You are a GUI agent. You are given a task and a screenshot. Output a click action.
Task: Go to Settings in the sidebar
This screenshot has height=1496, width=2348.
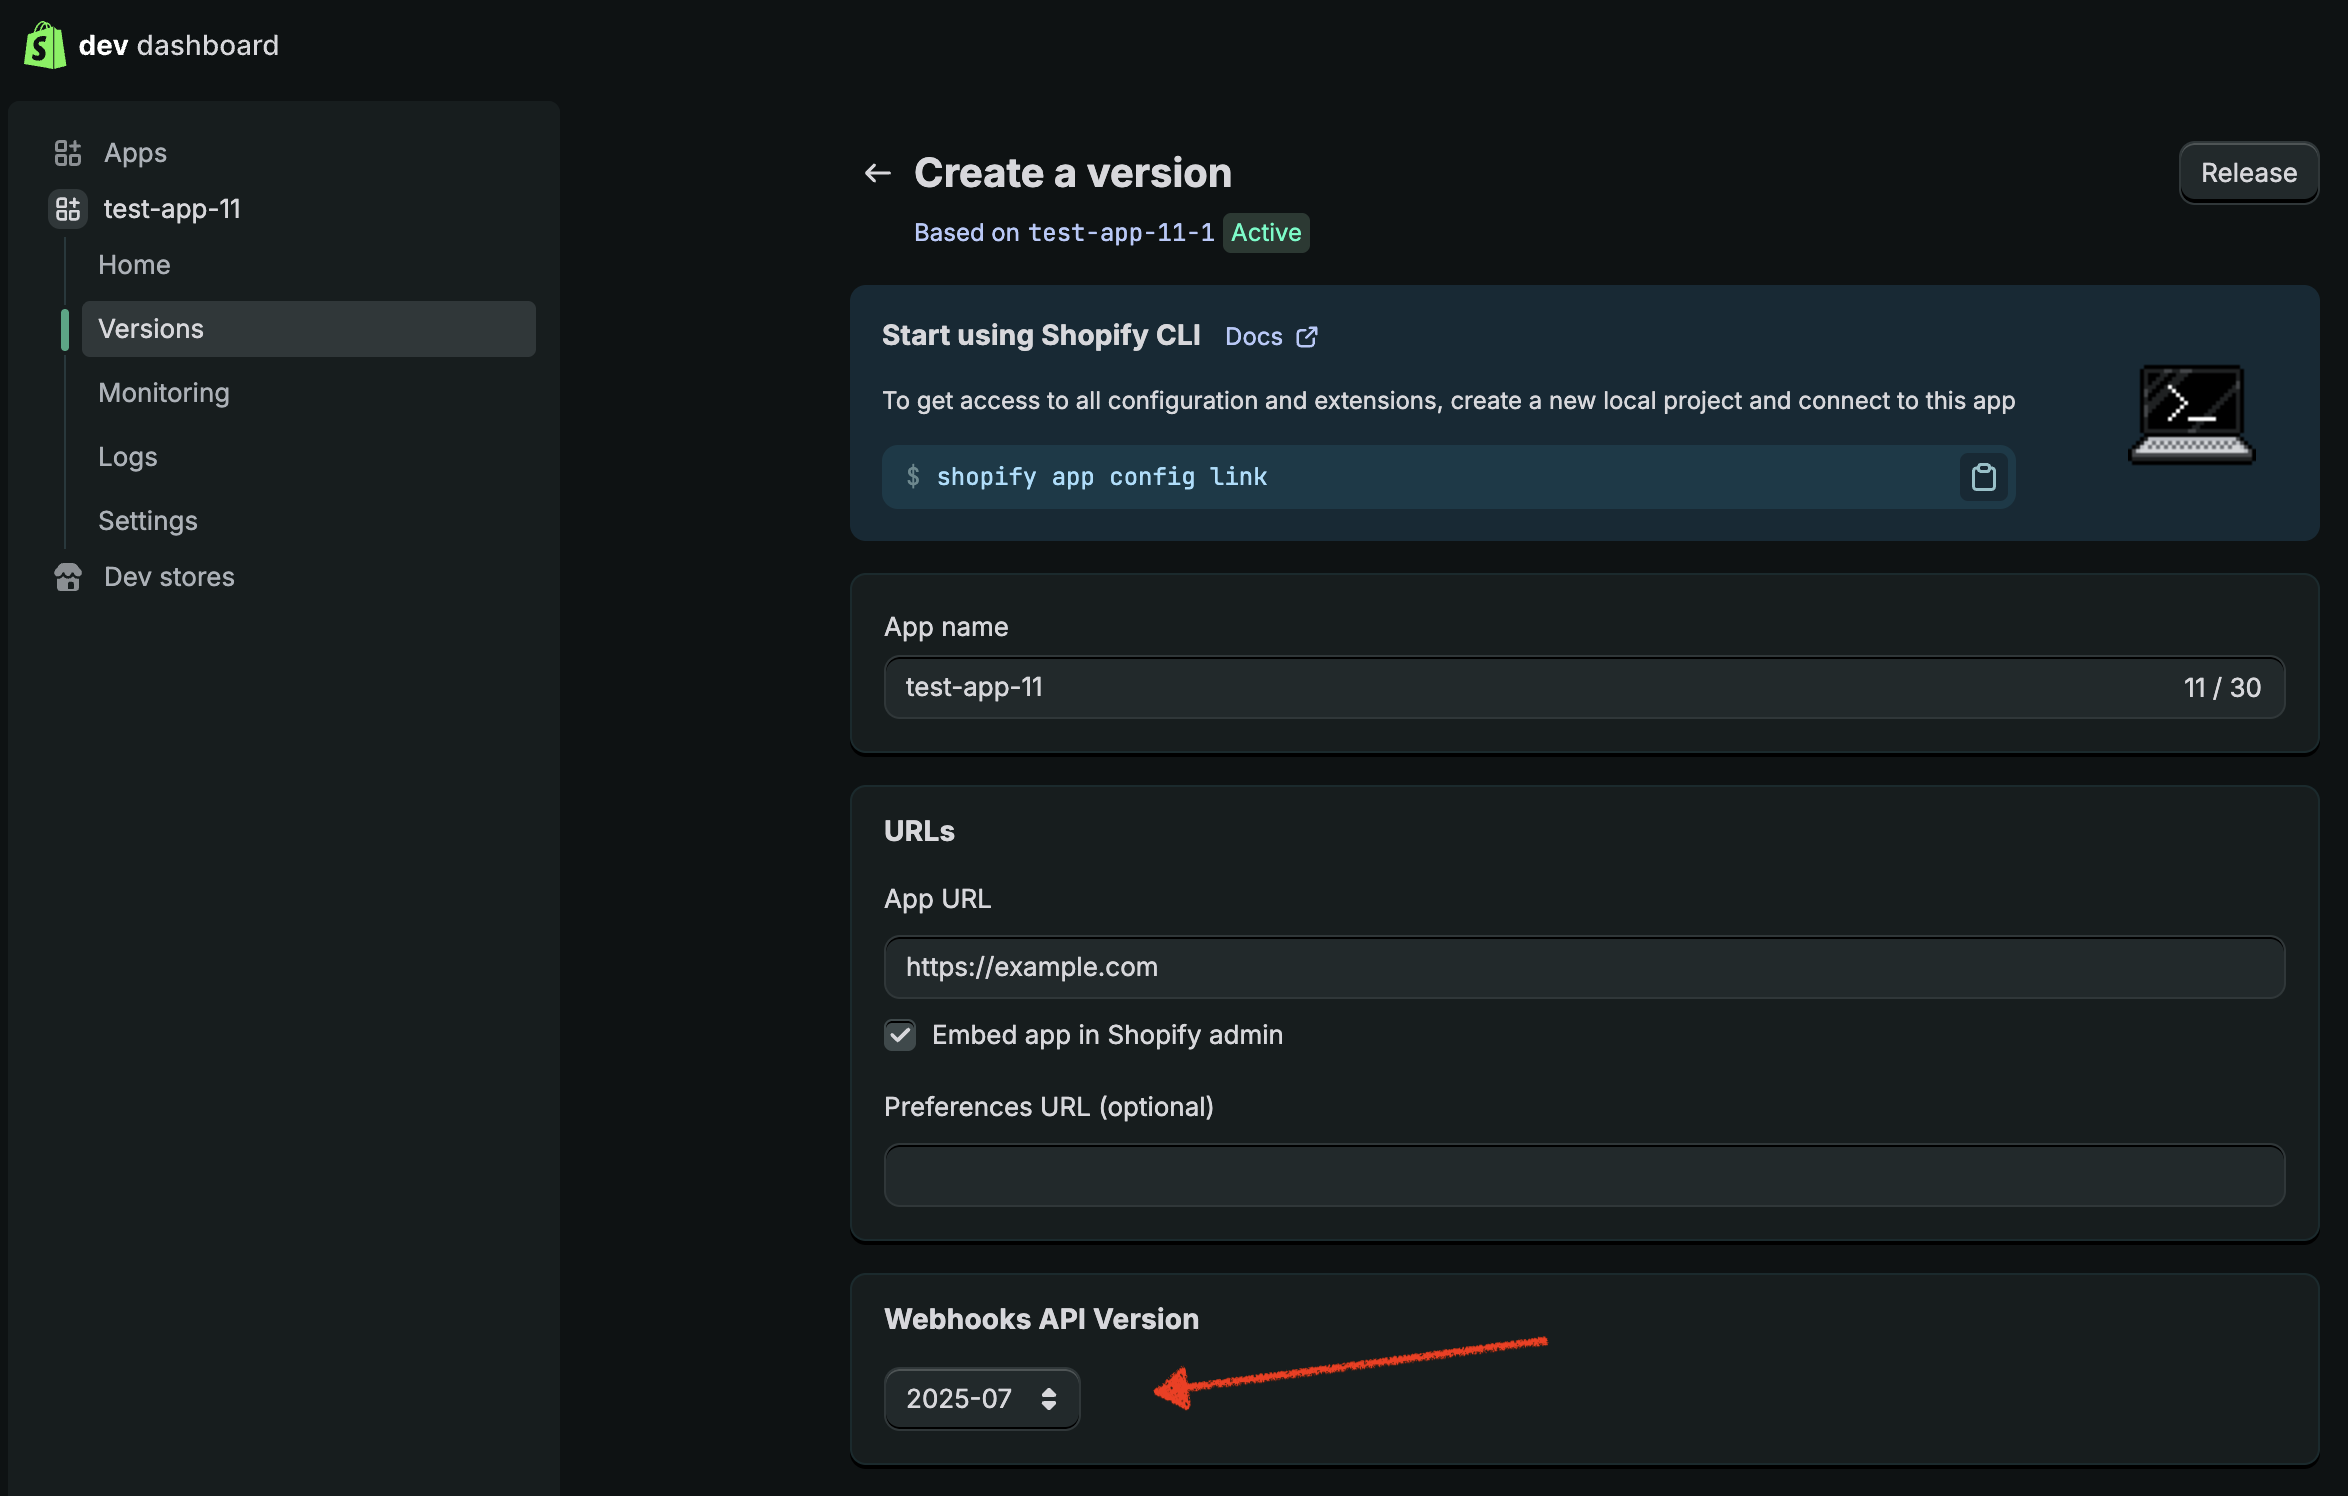pos(148,521)
